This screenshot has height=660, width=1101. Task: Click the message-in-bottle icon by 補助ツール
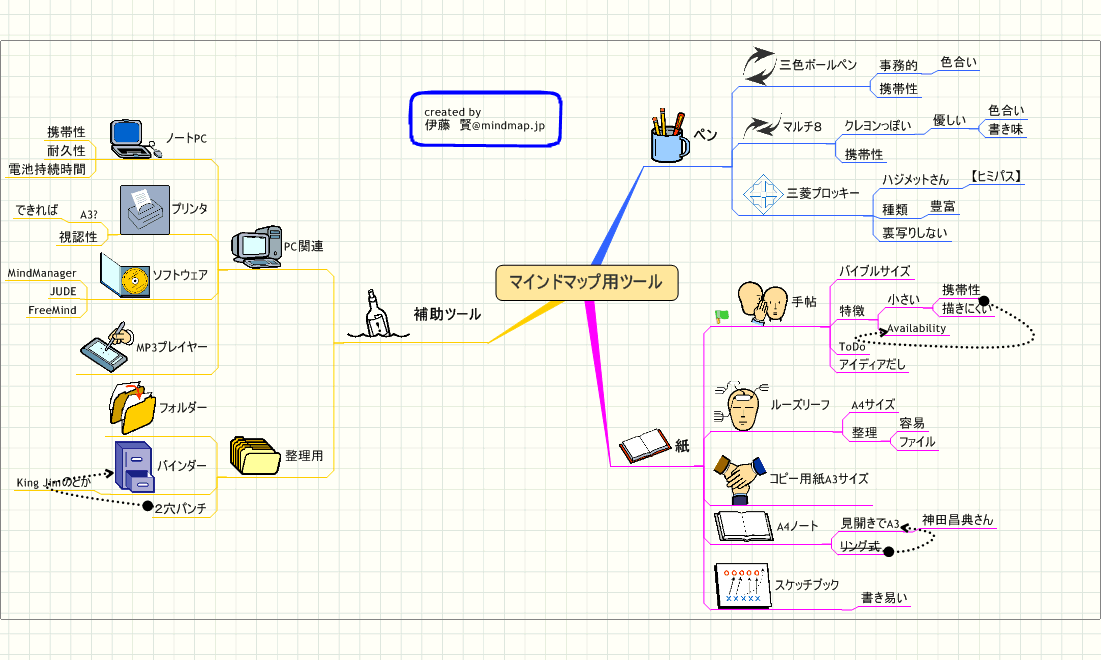pyautogui.click(x=375, y=315)
